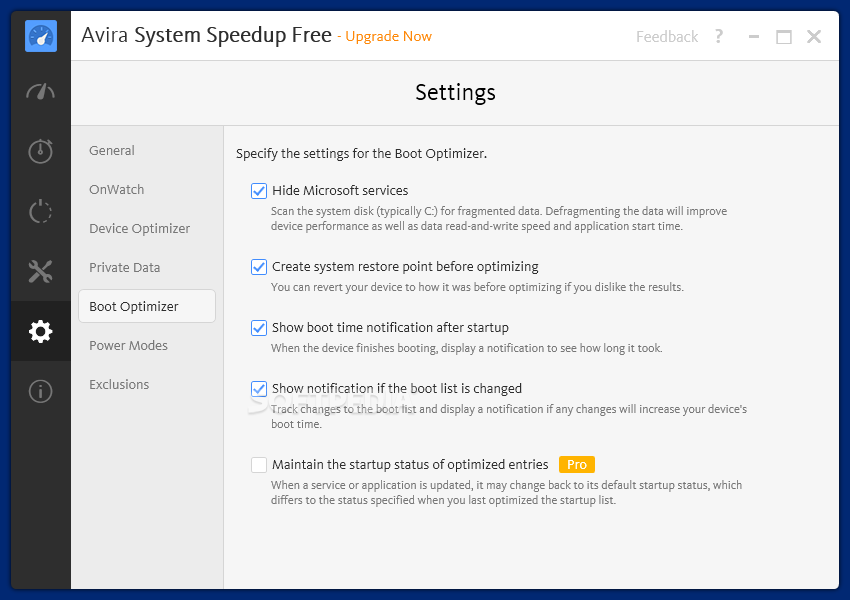The image size is (850, 600).
Task: Click the 'You can revert your device' description
Action: coord(477,287)
